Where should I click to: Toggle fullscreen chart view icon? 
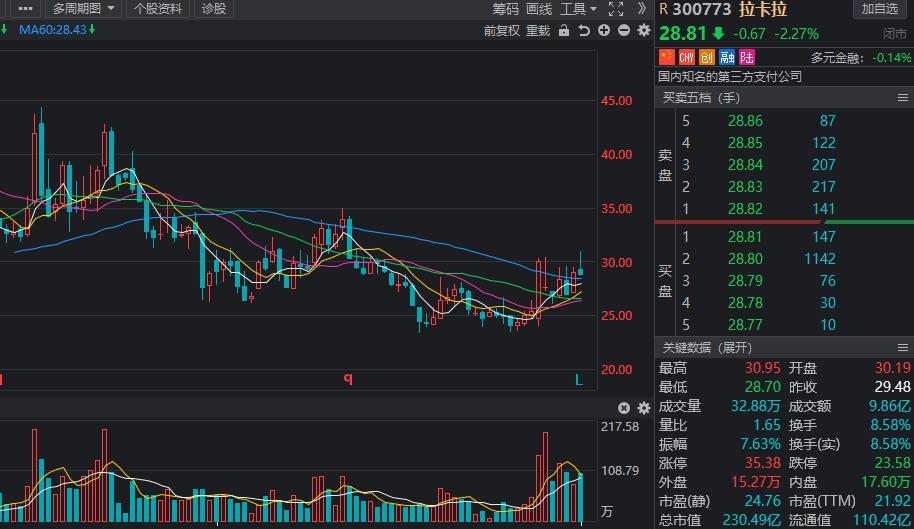point(616,9)
